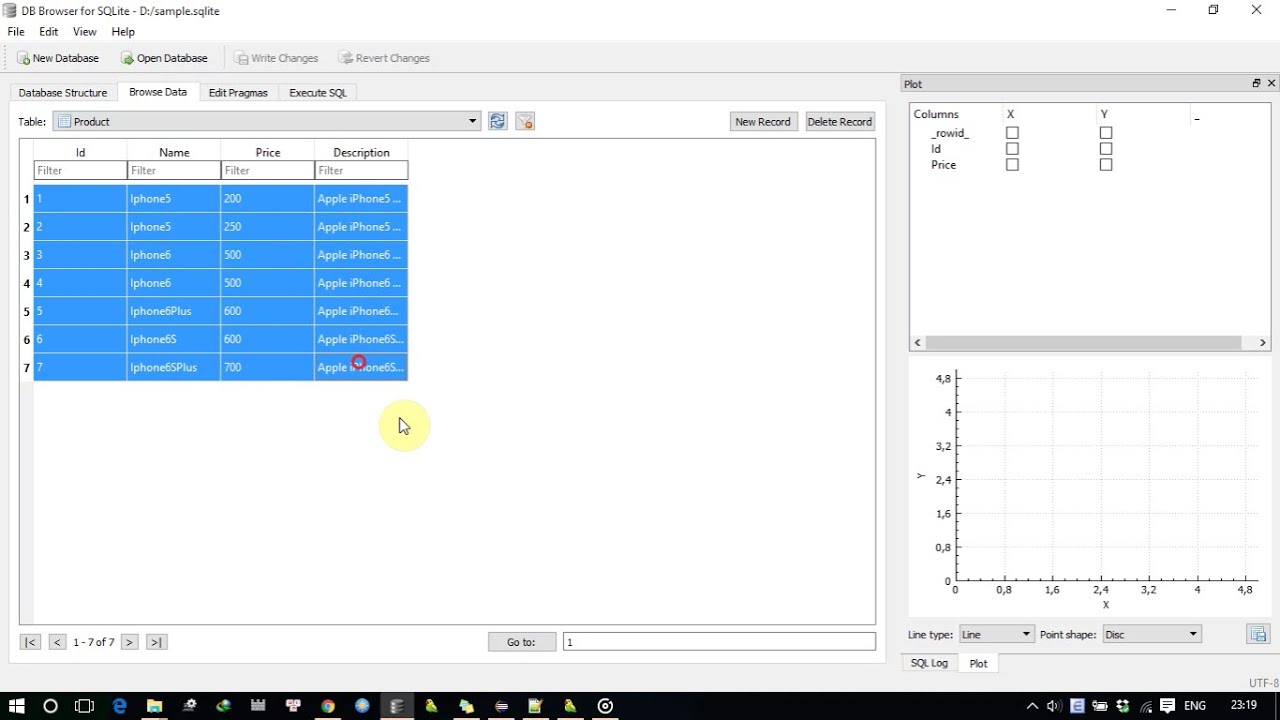Click the Notepad++ taskbar icon
Viewport: 1280px width, 720px height.
535,706
